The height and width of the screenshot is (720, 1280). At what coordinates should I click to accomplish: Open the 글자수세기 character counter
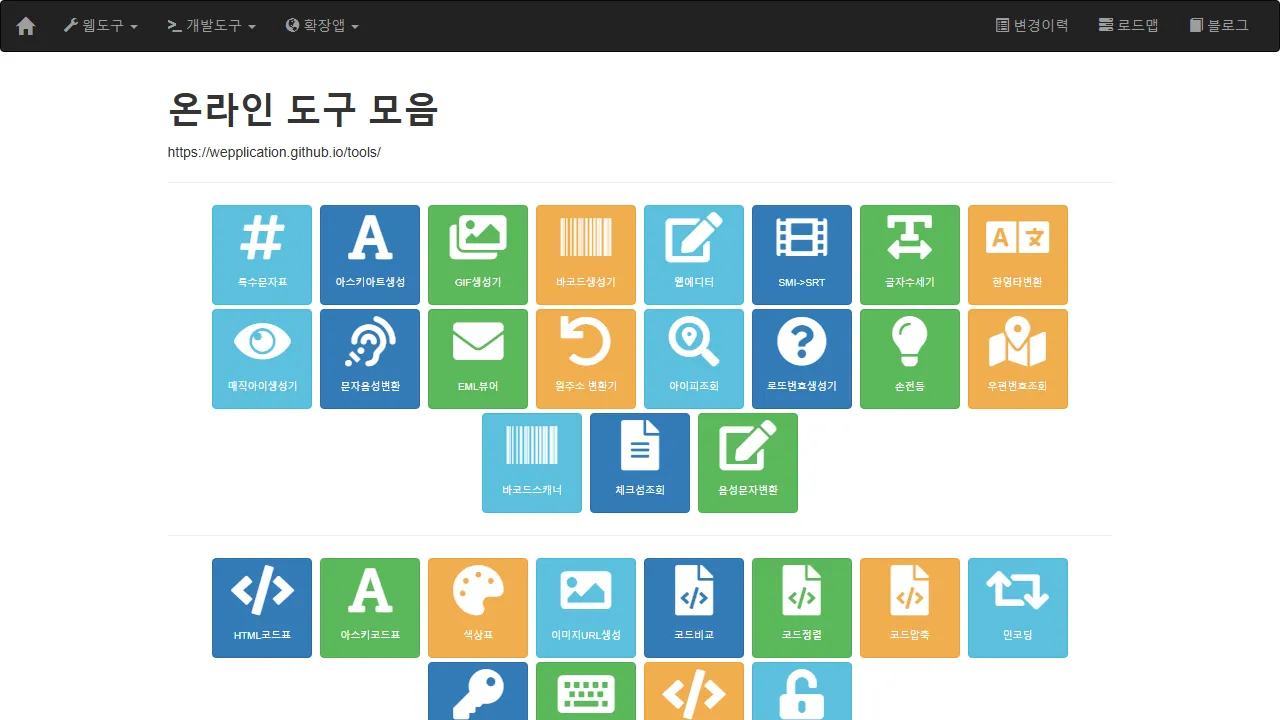point(909,255)
